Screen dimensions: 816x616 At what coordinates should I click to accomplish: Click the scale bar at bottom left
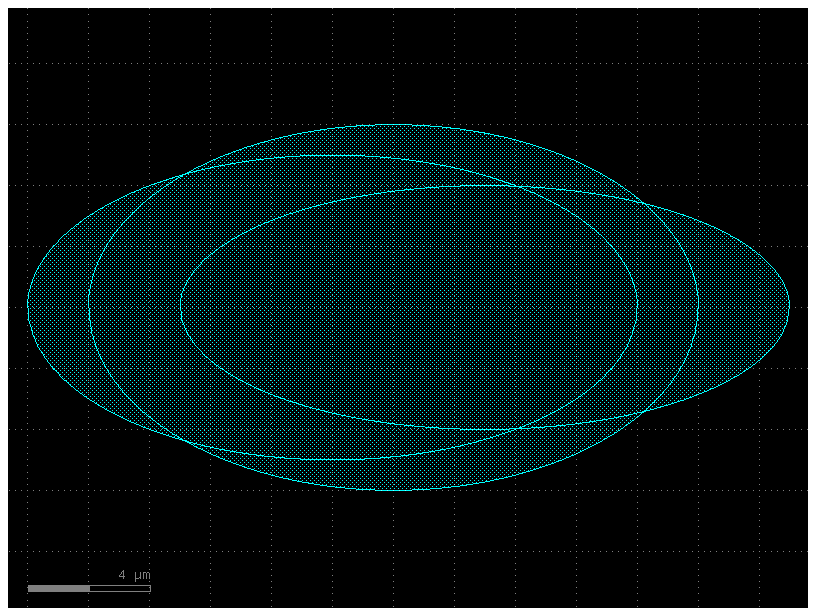(90, 588)
